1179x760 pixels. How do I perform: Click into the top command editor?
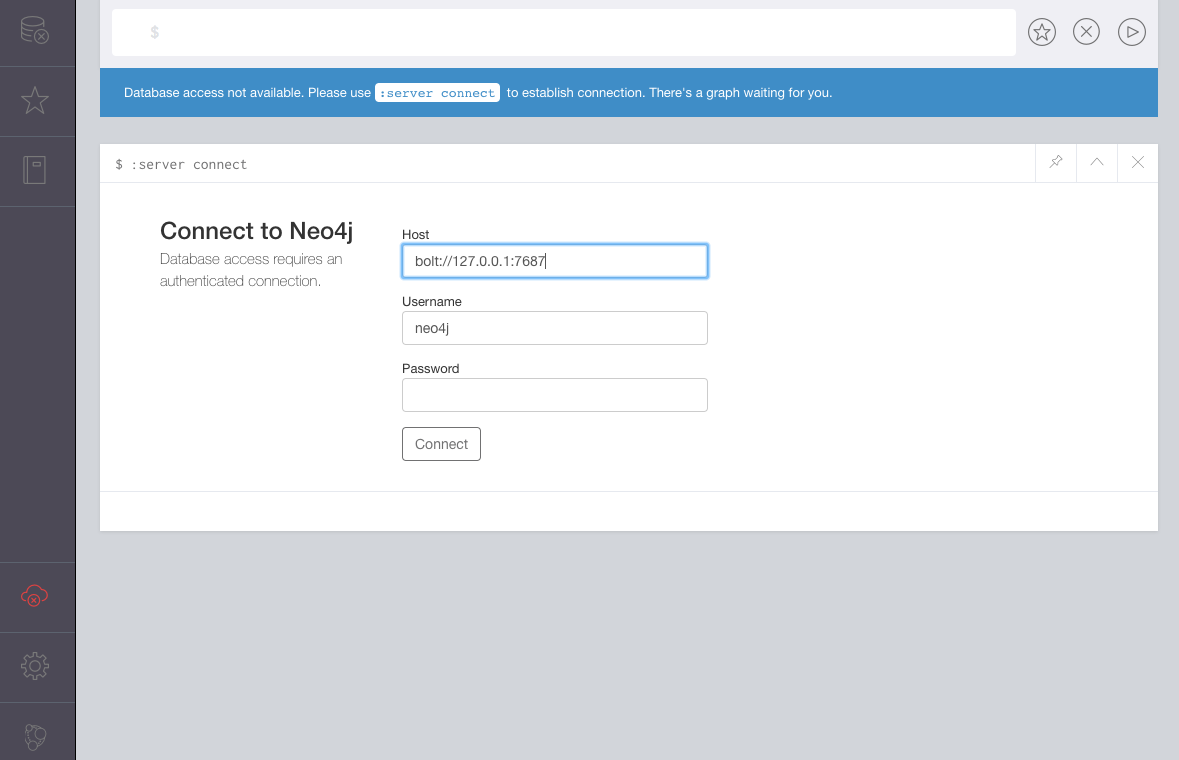pyautogui.click(x=580, y=32)
